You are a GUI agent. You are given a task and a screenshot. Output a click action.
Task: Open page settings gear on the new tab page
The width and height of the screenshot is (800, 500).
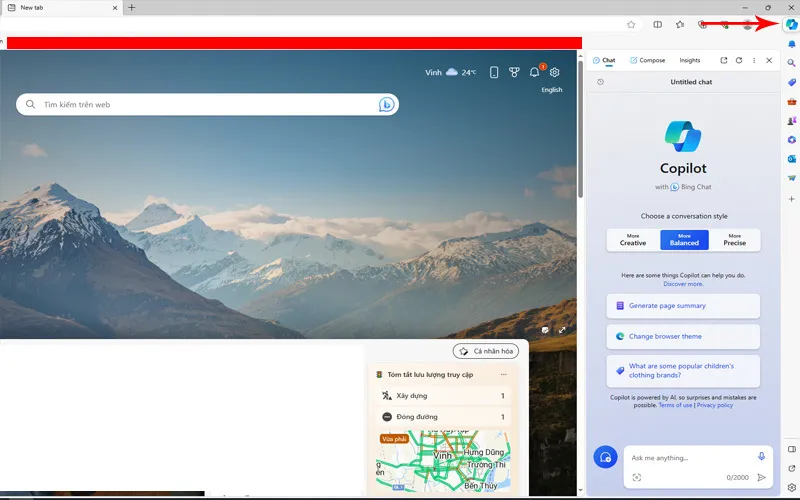tap(555, 72)
